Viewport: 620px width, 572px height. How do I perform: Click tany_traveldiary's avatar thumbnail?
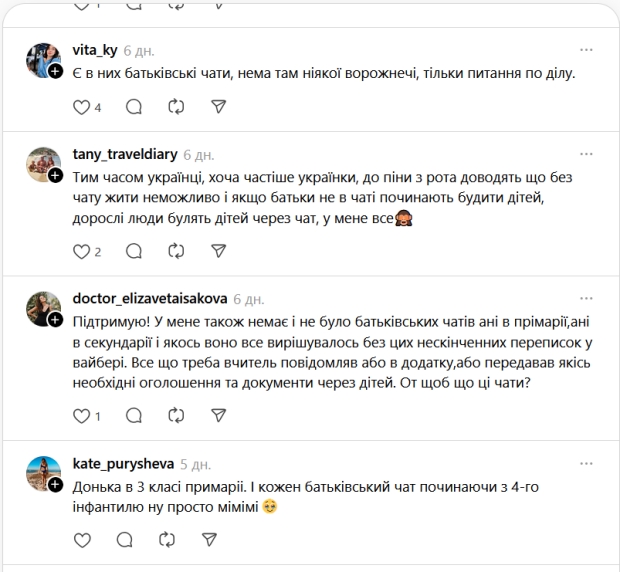41,164
